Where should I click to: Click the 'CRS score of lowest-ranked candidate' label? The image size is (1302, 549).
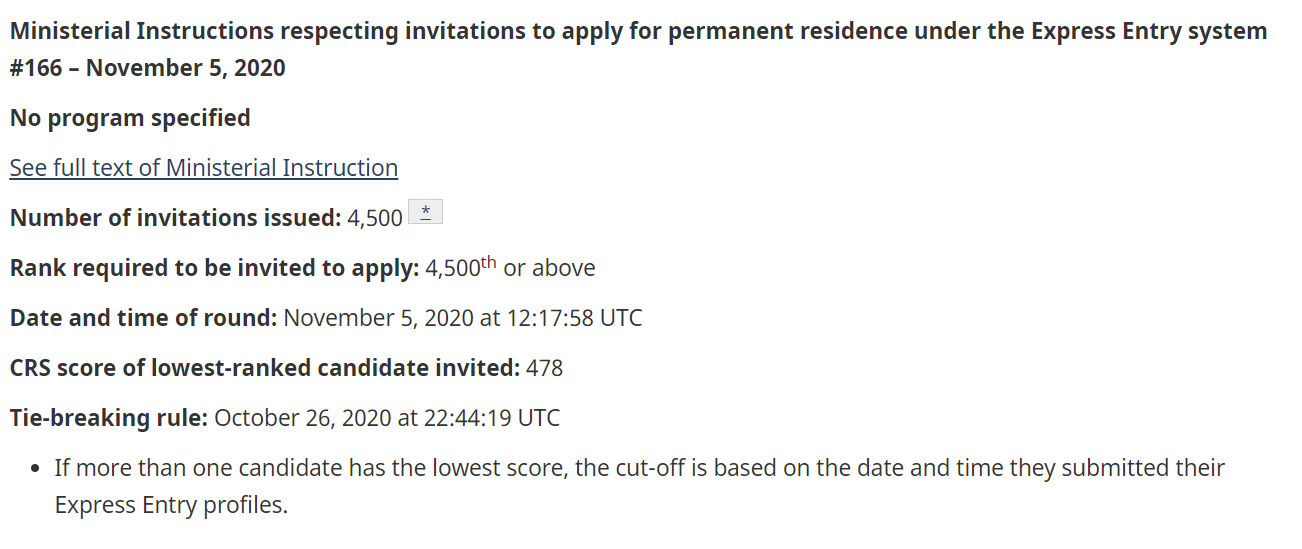coord(264,368)
